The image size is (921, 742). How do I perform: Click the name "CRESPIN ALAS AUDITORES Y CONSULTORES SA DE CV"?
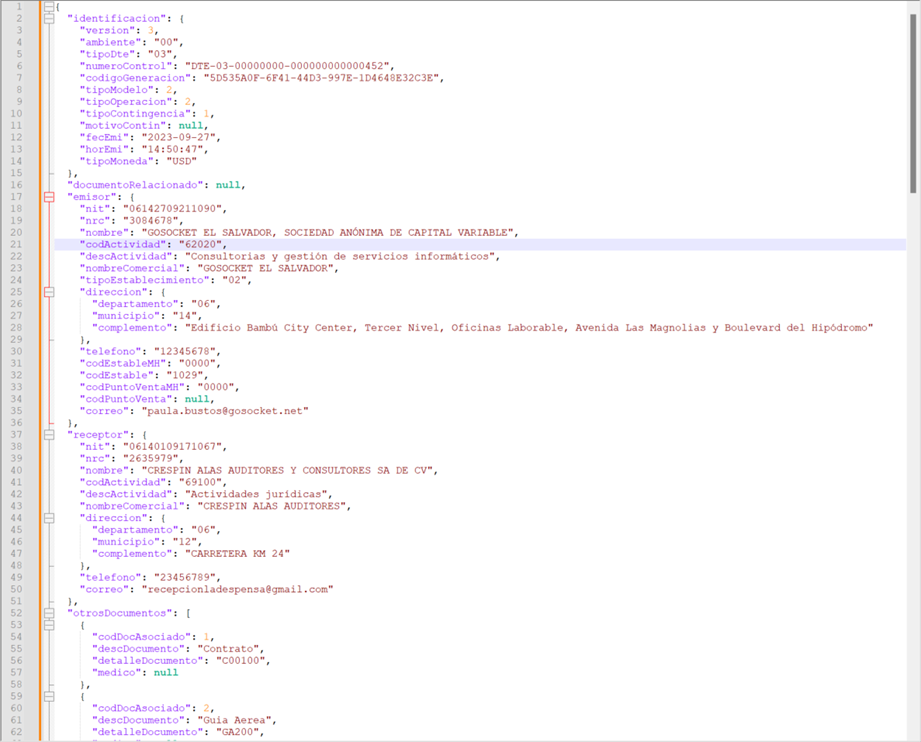tap(287, 471)
